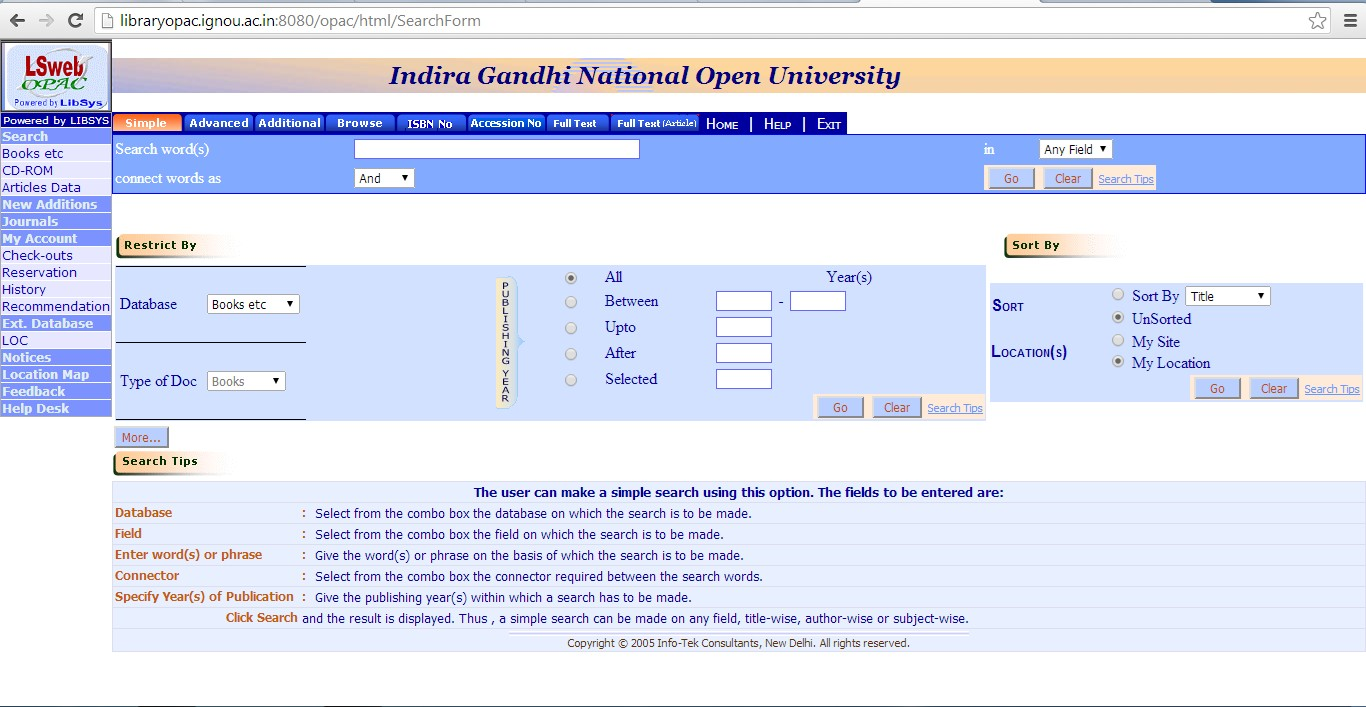Switch to the Advanced search tab
The image size is (1366, 707).
click(218, 123)
